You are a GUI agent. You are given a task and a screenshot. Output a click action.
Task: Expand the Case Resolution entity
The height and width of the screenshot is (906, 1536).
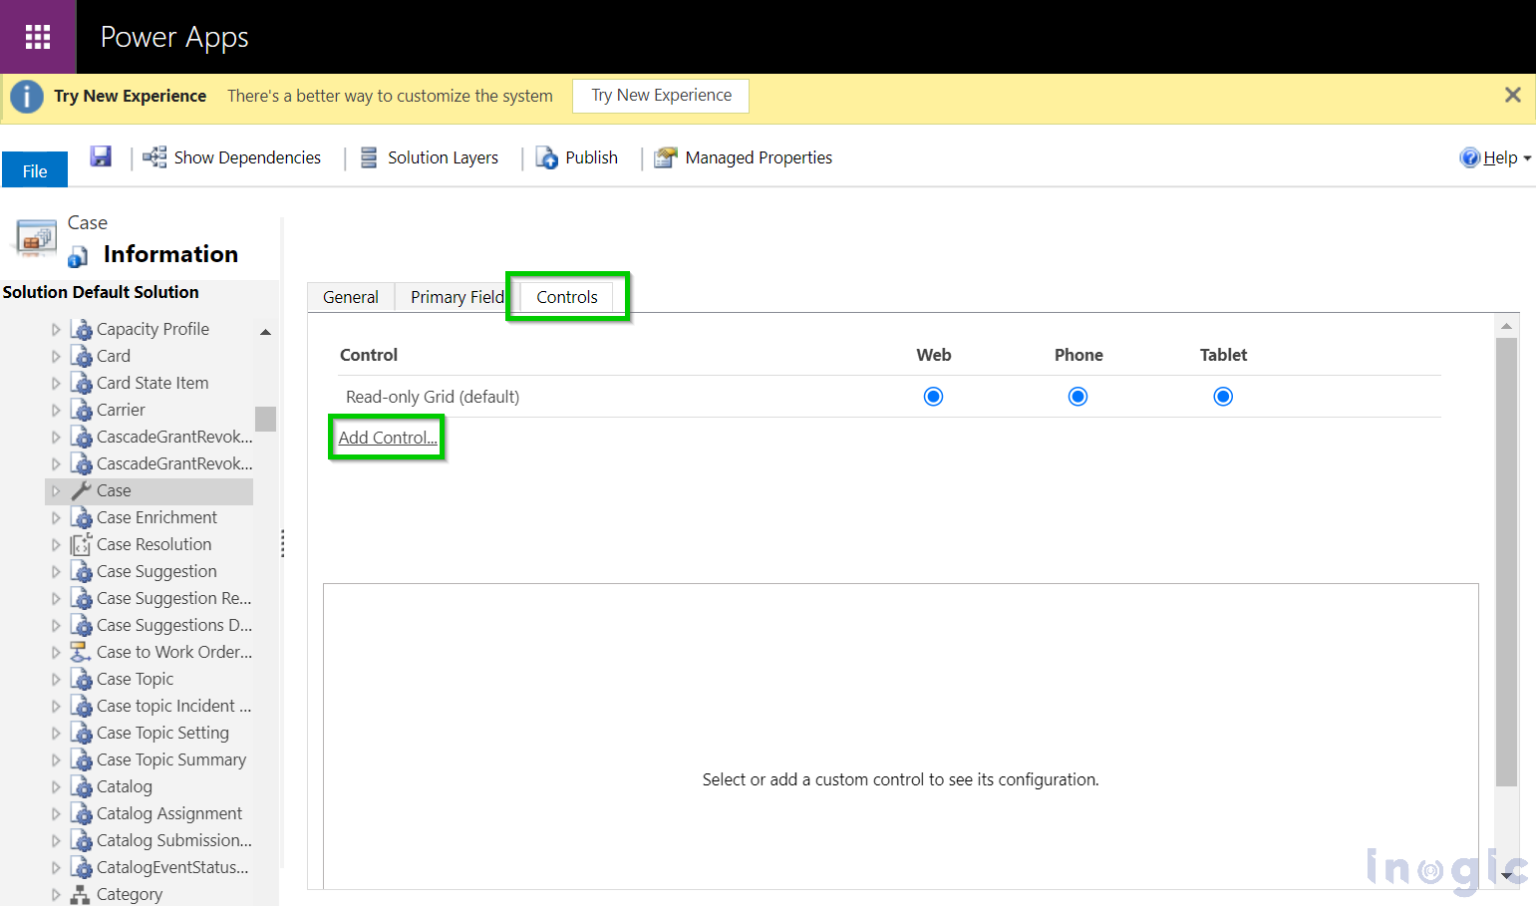click(57, 544)
